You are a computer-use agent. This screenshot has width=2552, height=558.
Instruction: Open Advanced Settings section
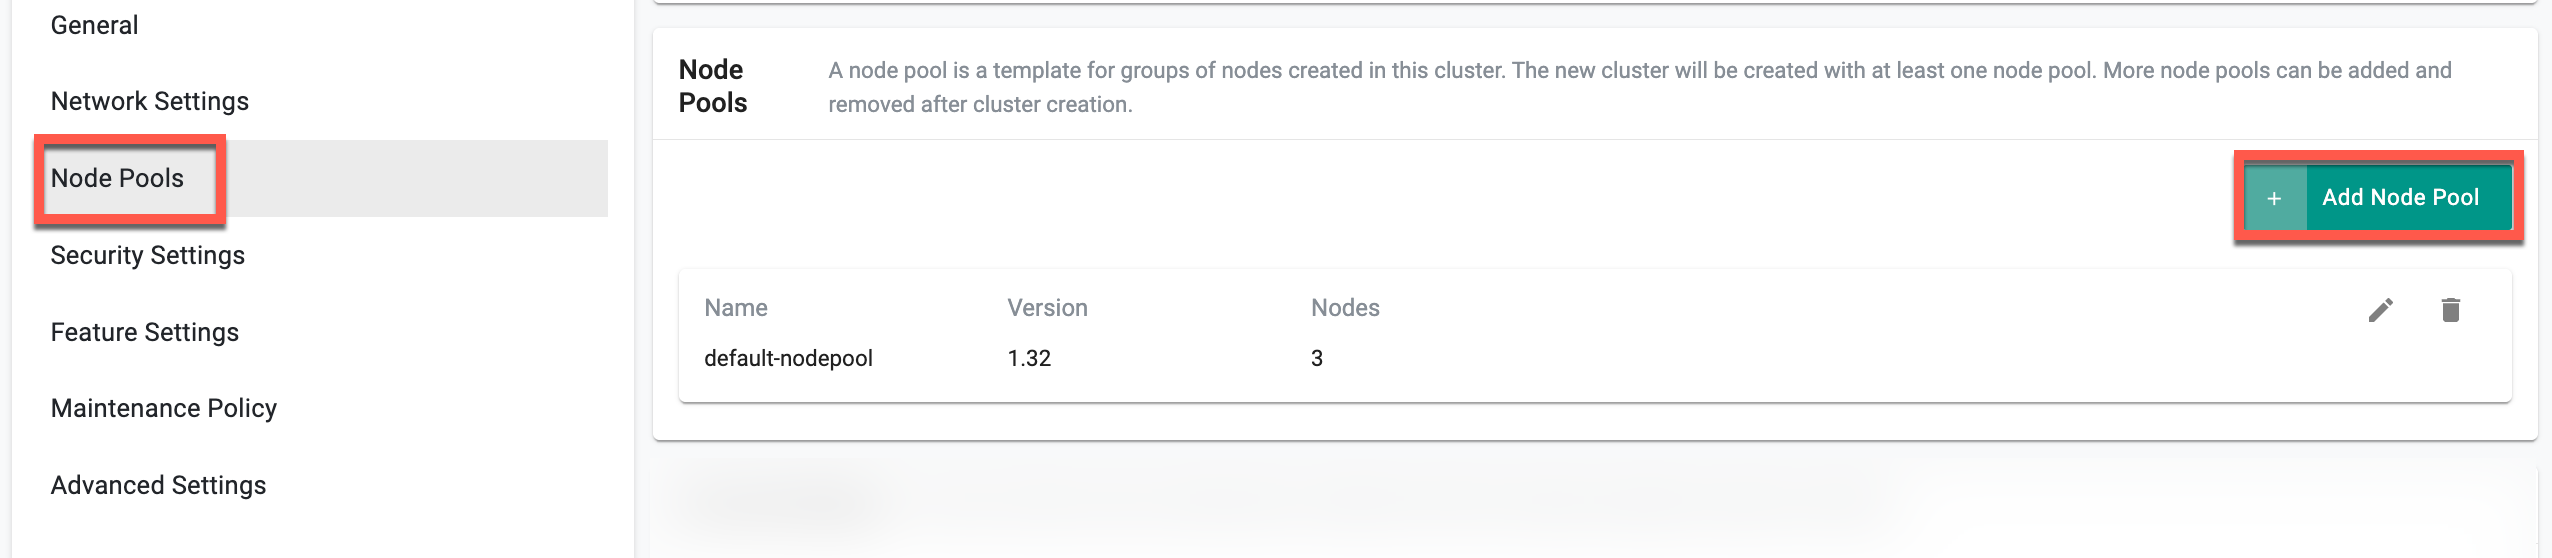(159, 485)
